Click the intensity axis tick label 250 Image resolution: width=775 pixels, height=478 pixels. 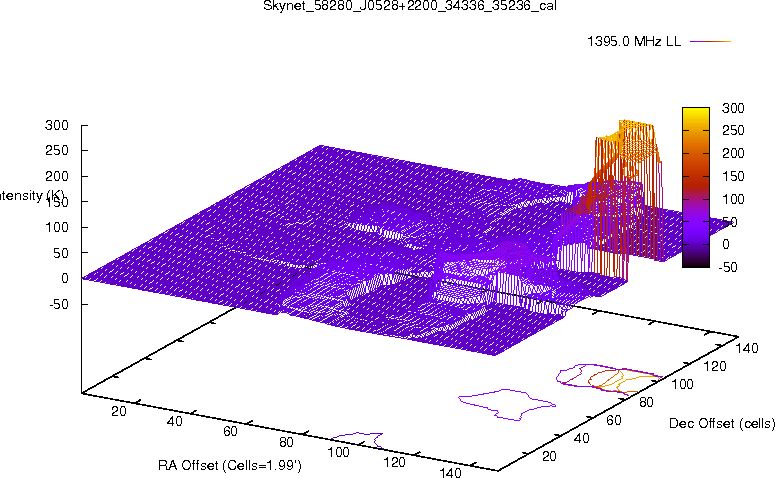[x=57, y=150]
